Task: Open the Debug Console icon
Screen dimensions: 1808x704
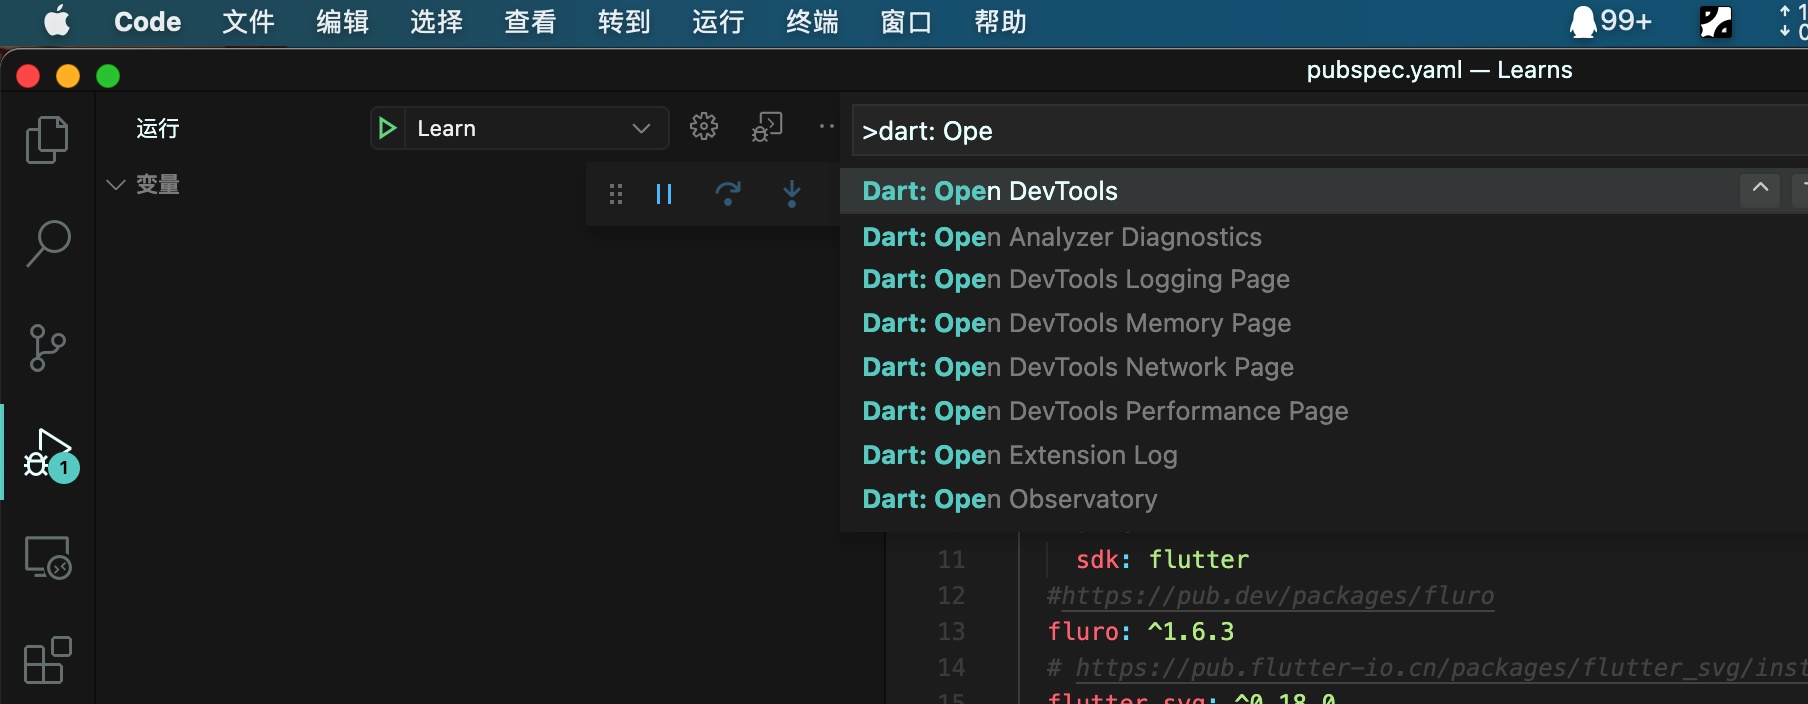Action: point(767,127)
